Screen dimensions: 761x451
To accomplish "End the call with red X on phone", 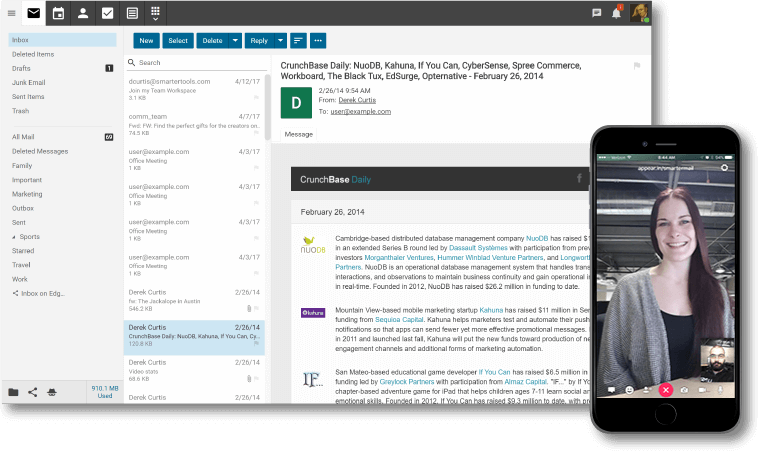I will tap(666, 390).
